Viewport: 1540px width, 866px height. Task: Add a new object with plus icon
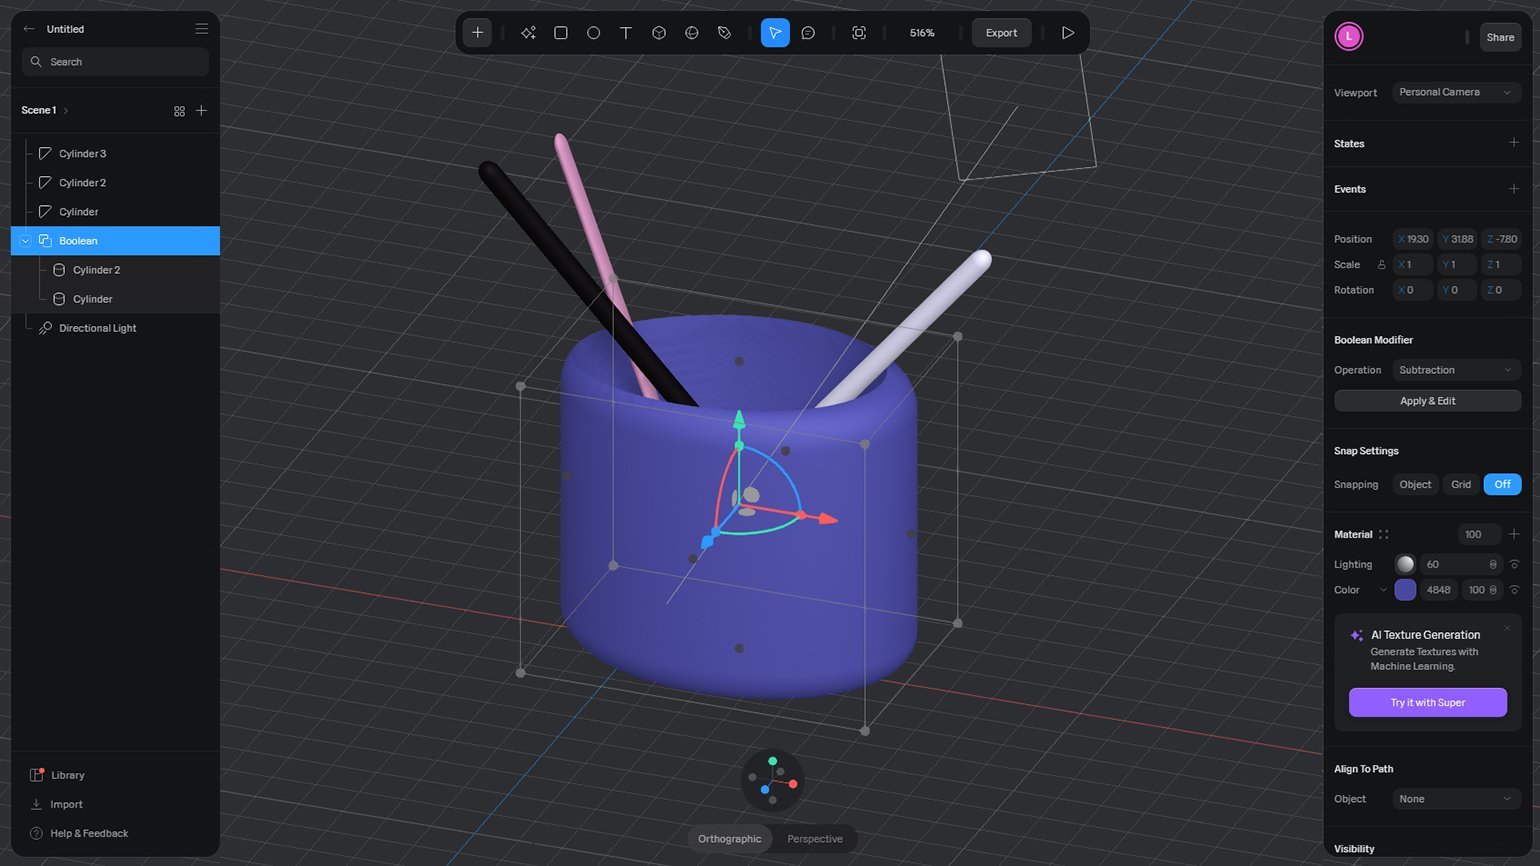point(478,33)
